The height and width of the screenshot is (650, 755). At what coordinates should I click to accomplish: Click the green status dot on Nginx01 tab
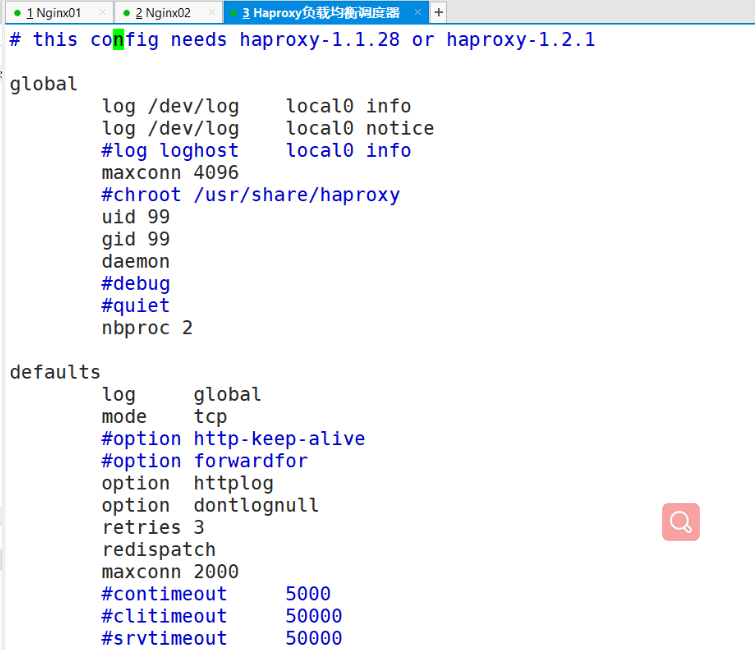17,13
